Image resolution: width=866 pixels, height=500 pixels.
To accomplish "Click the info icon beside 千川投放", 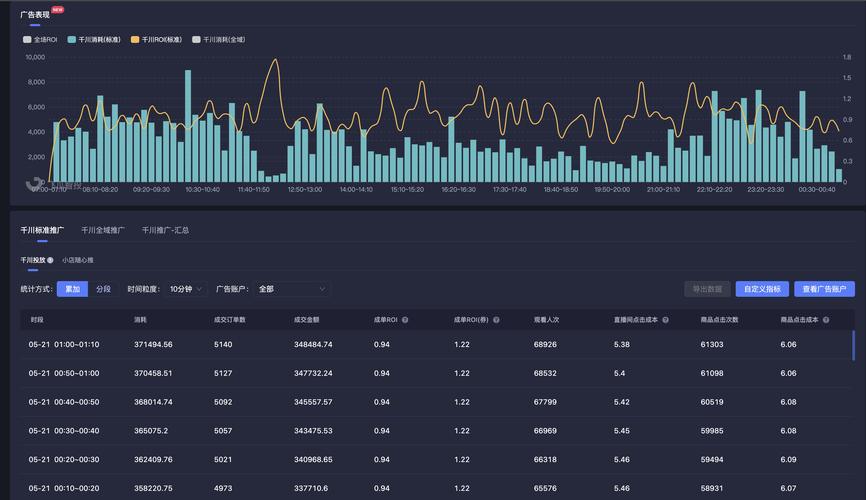I will (50, 260).
